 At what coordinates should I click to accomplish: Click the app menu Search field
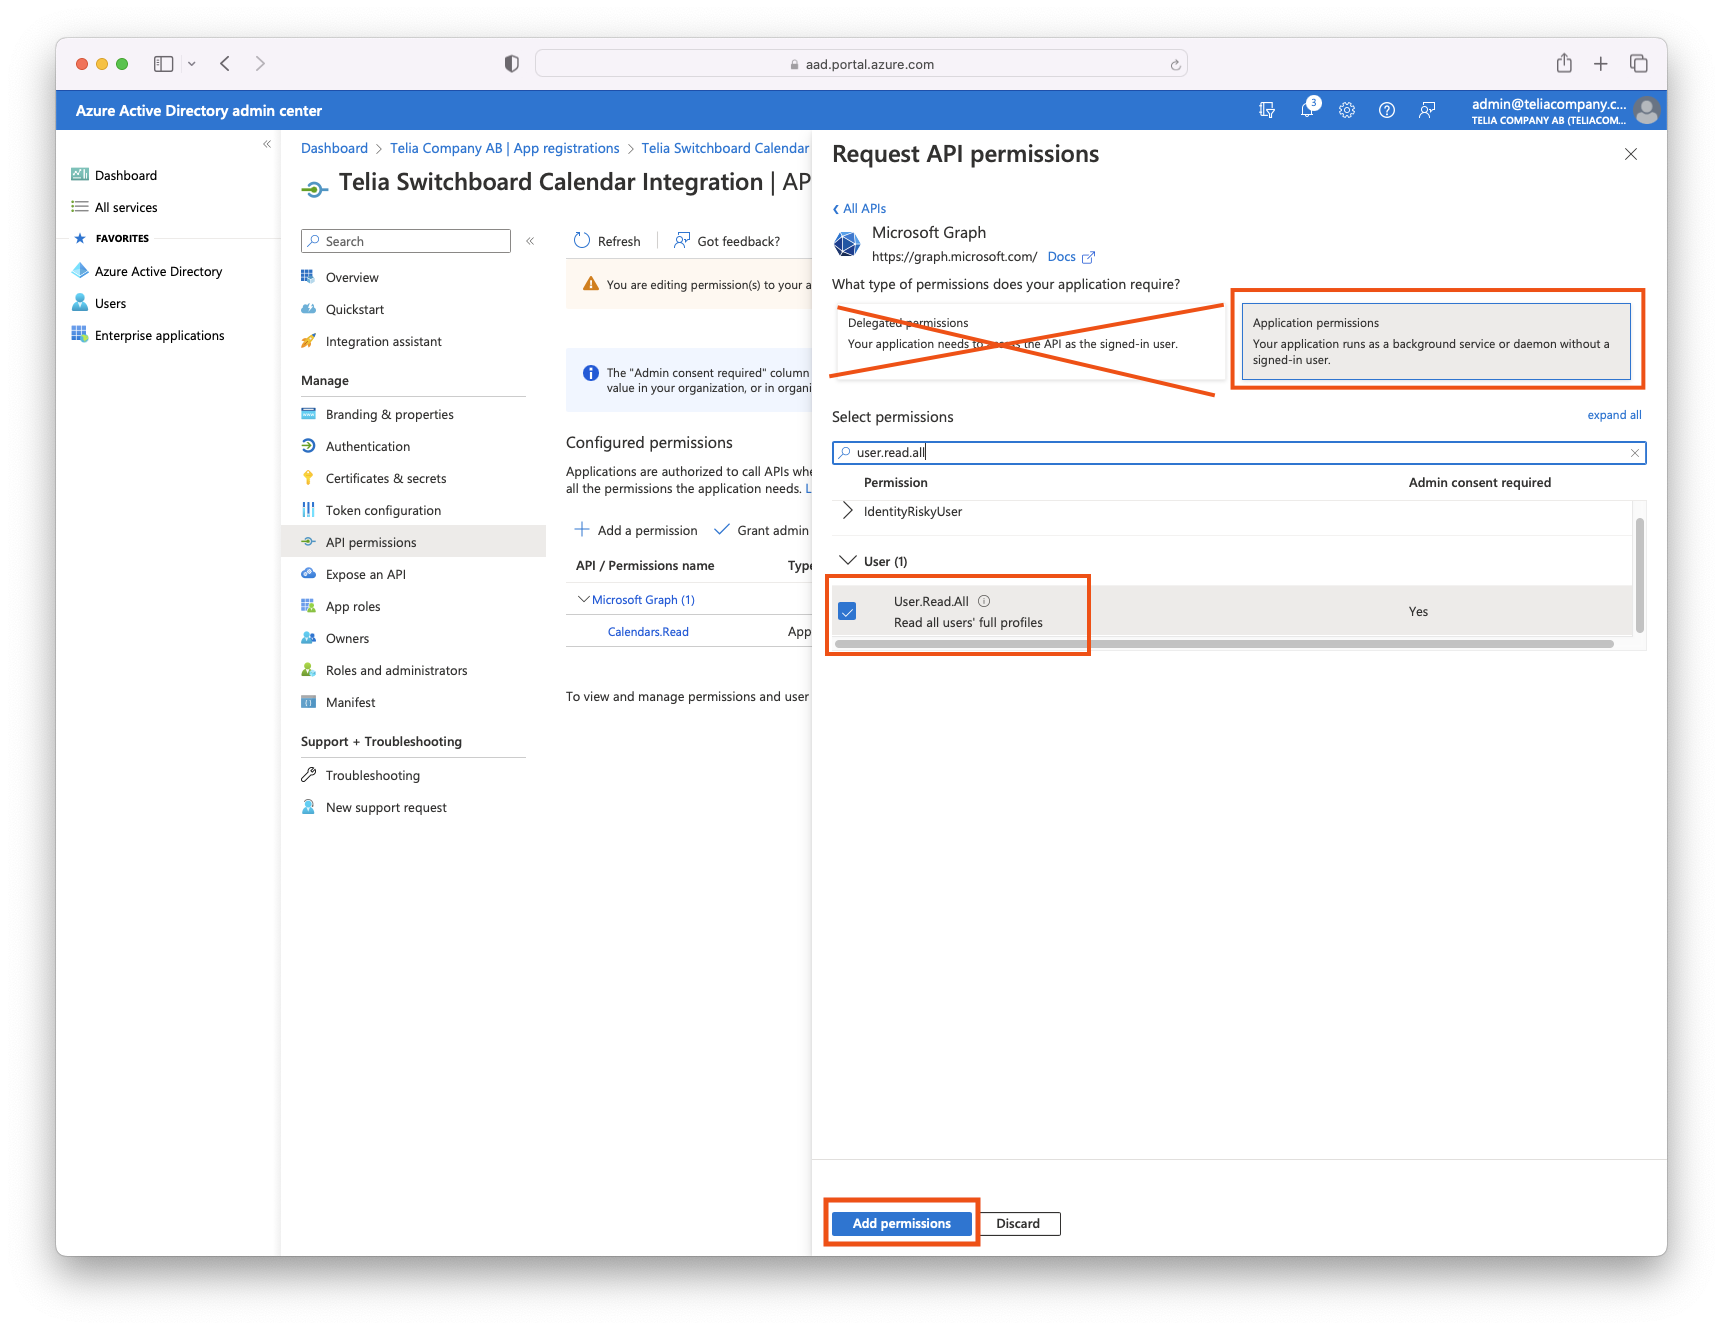click(x=406, y=241)
